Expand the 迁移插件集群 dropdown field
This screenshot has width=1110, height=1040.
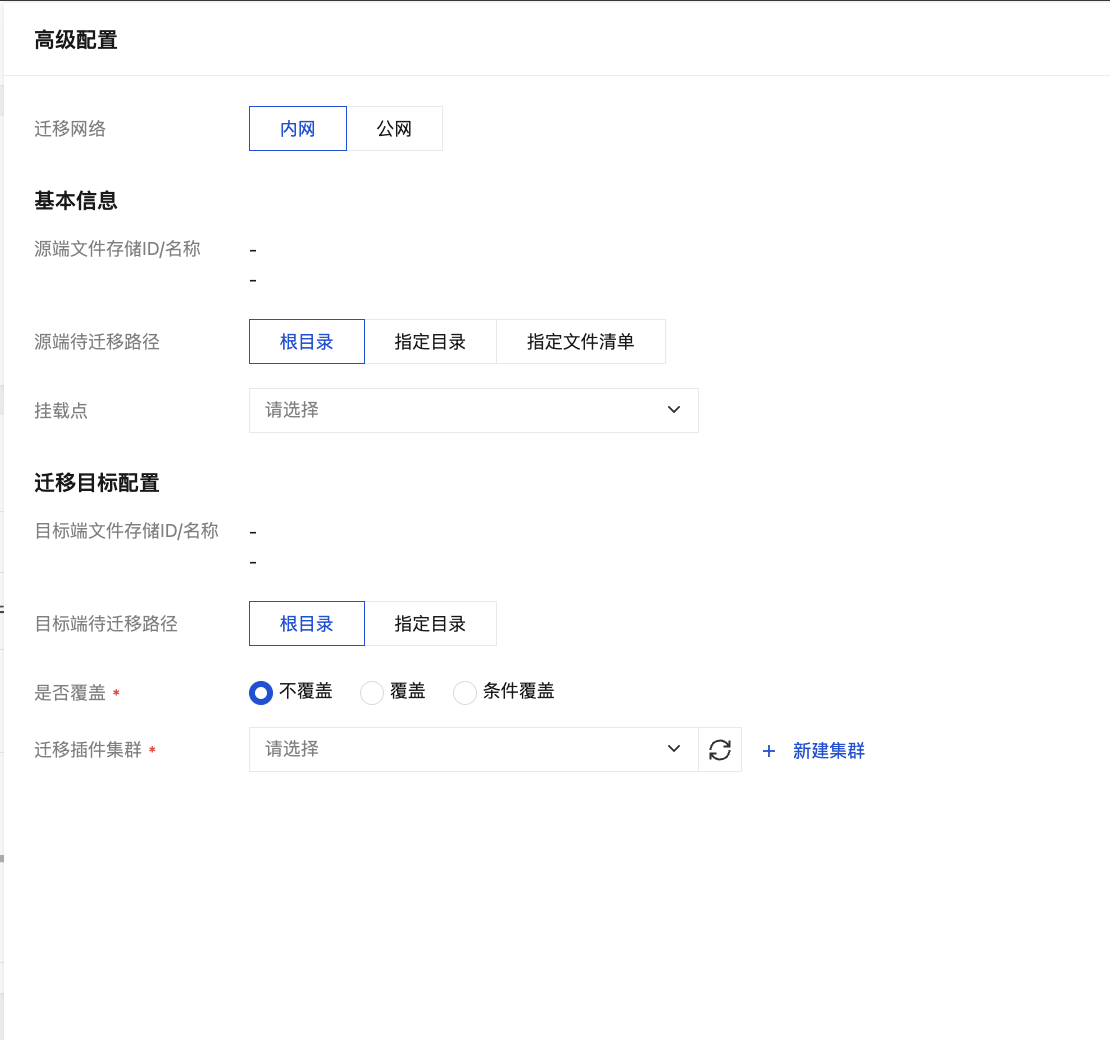tap(460, 750)
